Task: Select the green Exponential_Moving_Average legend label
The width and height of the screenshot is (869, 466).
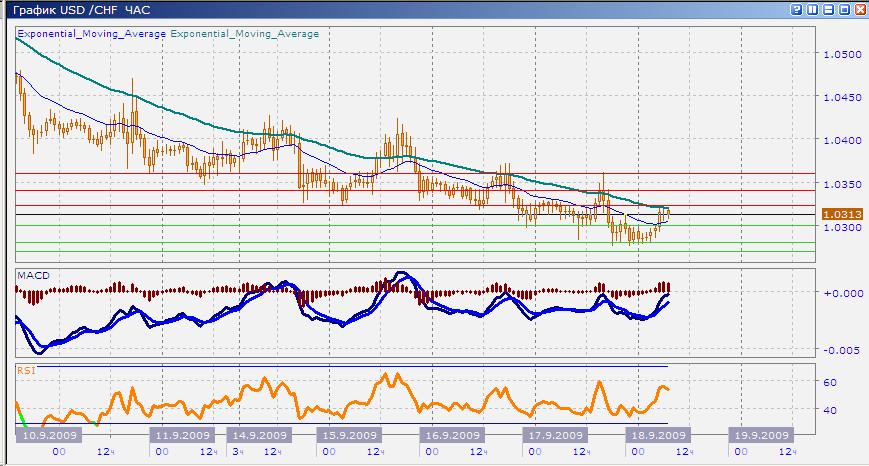Action: 245,33
